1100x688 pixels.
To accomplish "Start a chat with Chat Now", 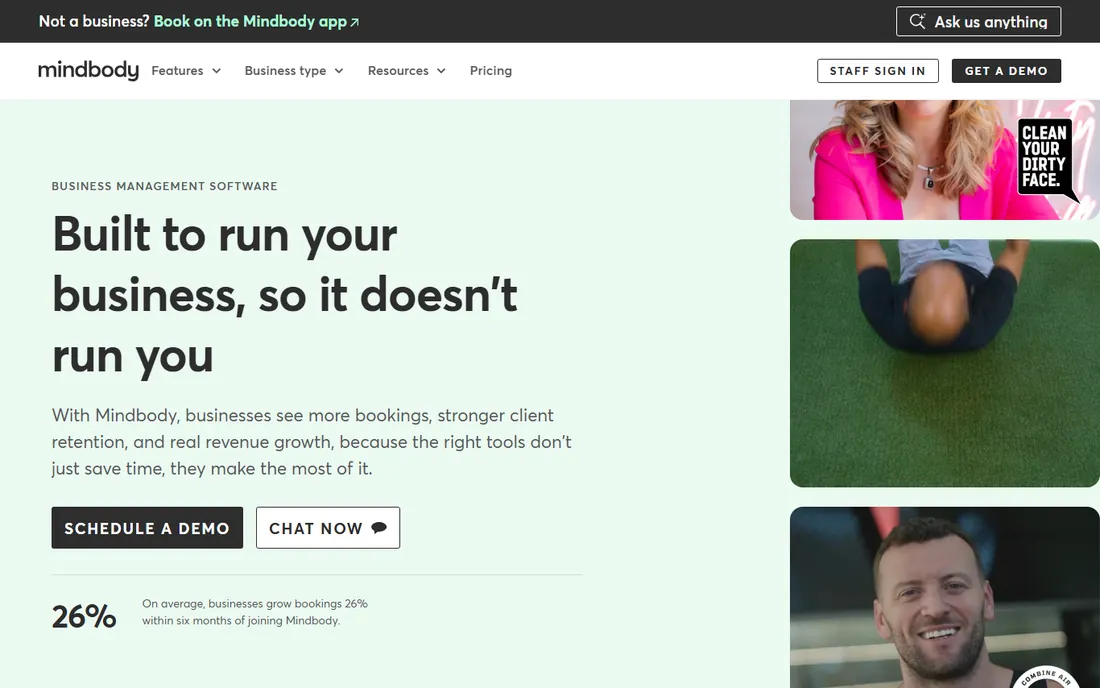I will pos(328,527).
